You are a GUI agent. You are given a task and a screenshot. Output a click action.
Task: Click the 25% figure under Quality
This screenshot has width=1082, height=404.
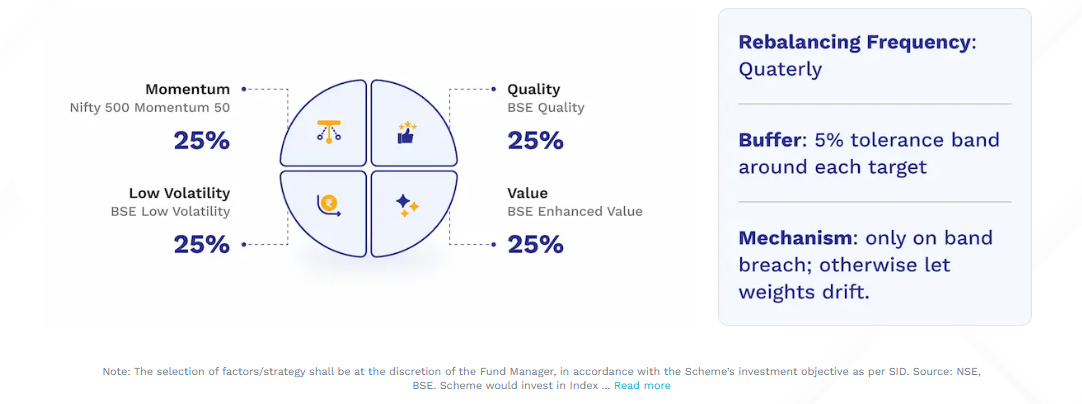535,140
